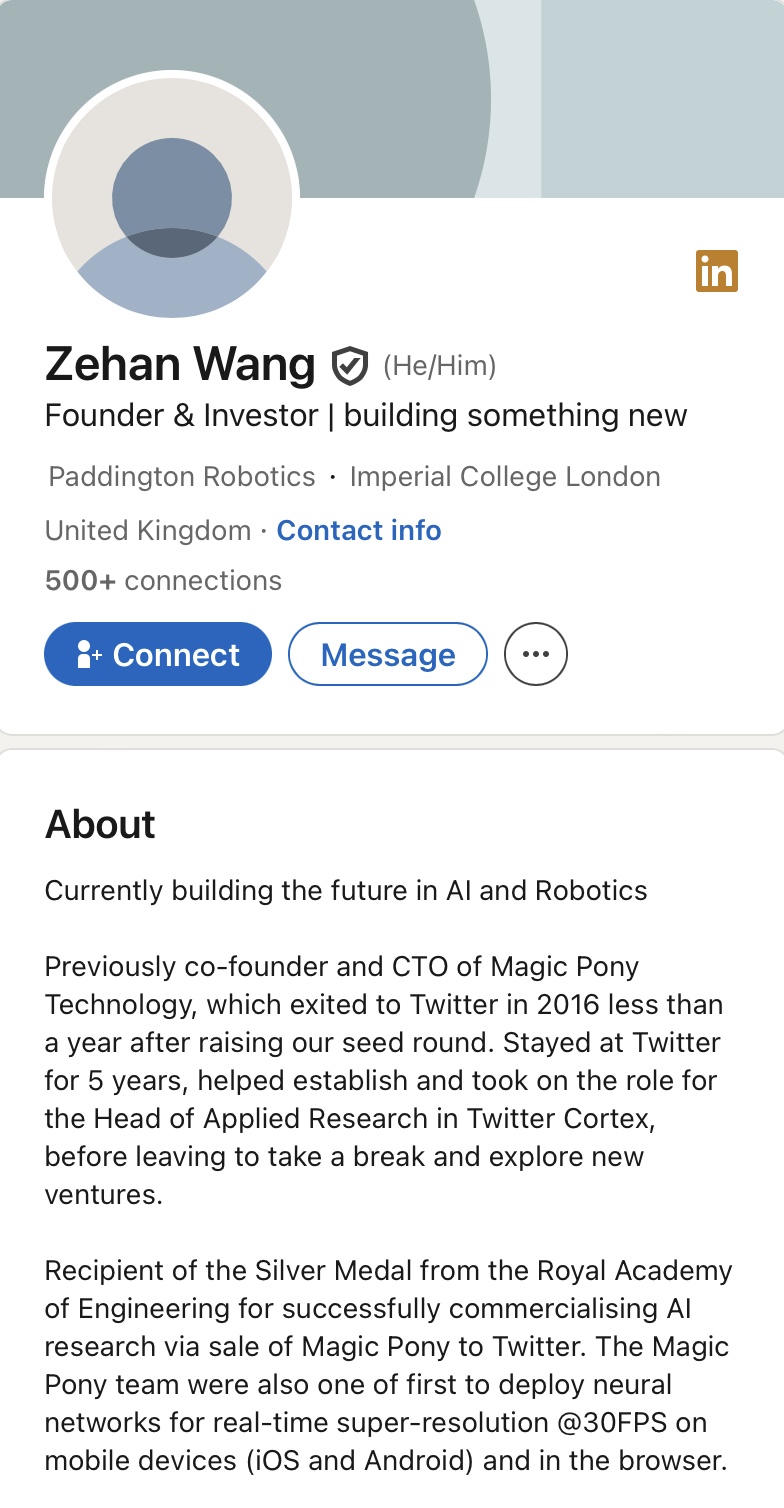Click the (He/Him) pronouns label
Viewport: 784px width, 1508px height.
pyautogui.click(x=439, y=366)
